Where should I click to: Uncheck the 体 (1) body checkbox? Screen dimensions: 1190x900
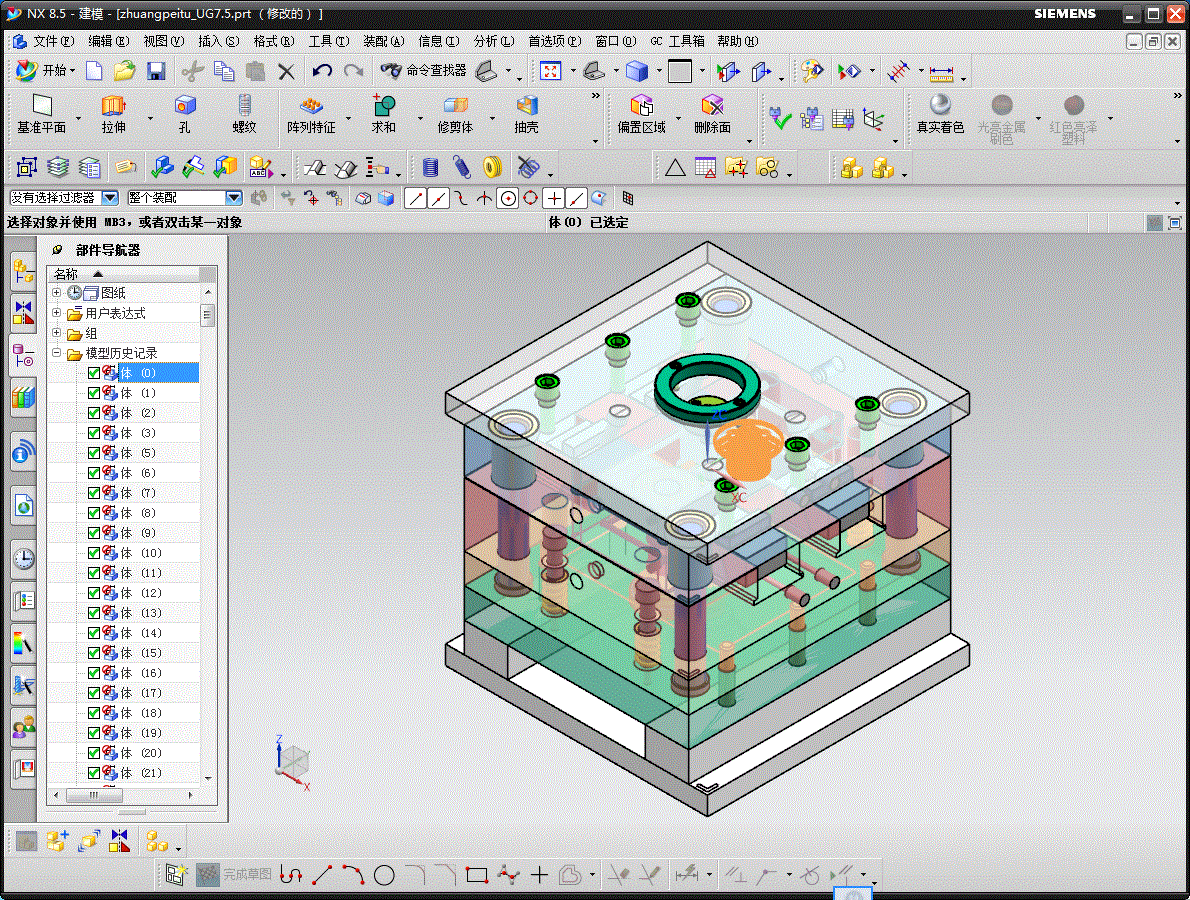(94, 393)
